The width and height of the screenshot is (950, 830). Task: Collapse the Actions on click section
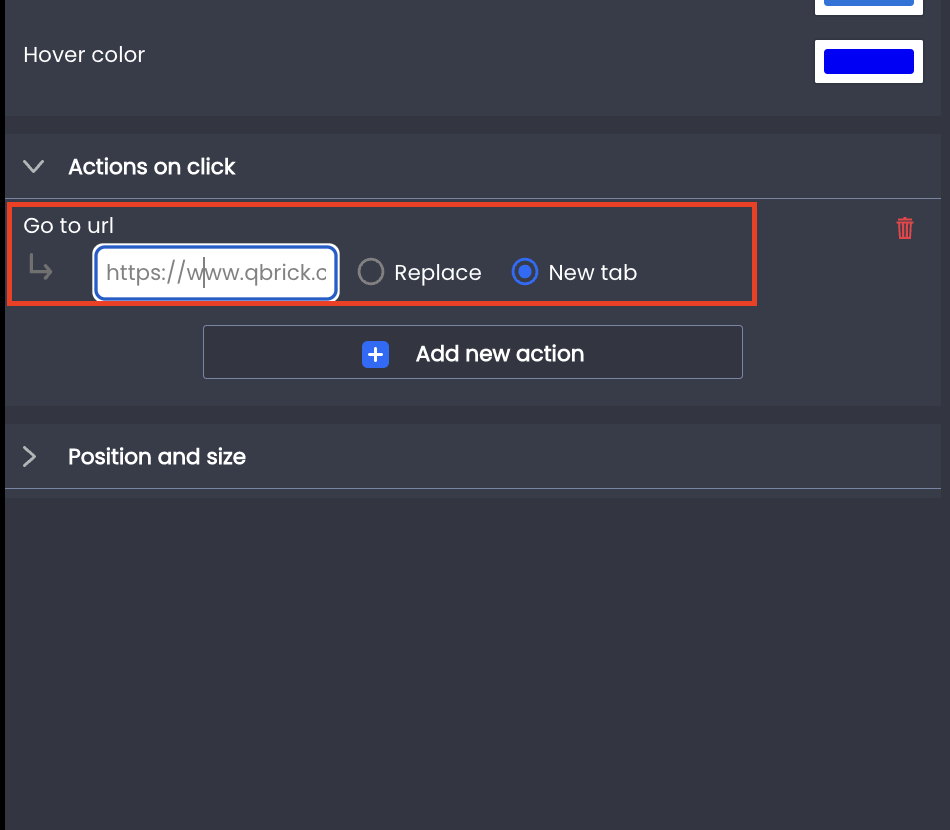pos(33,167)
